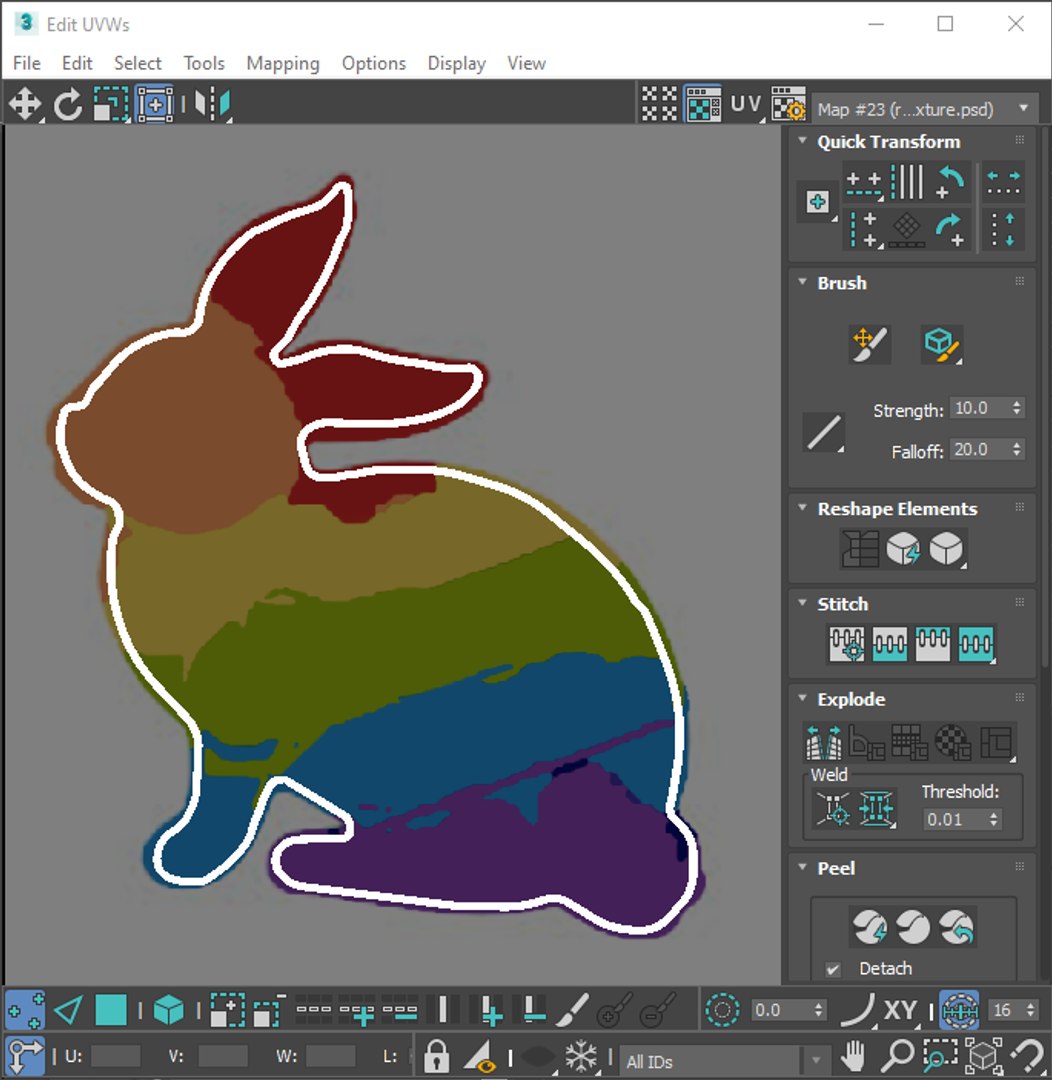The height and width of the screenshot is (1080, 1052).
Task: Click Target Weld icon
Action: coord(833,808)
